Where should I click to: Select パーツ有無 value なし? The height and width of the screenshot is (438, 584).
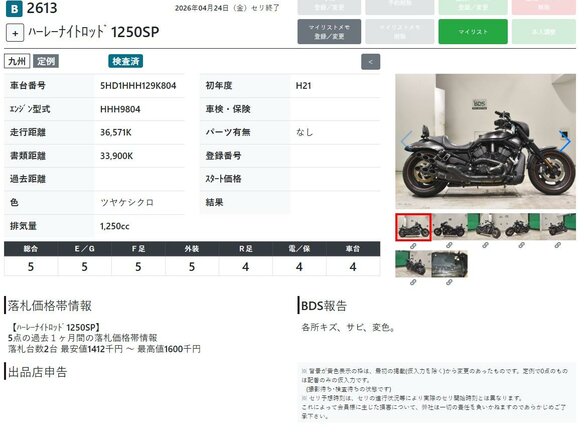click(304, 132)
